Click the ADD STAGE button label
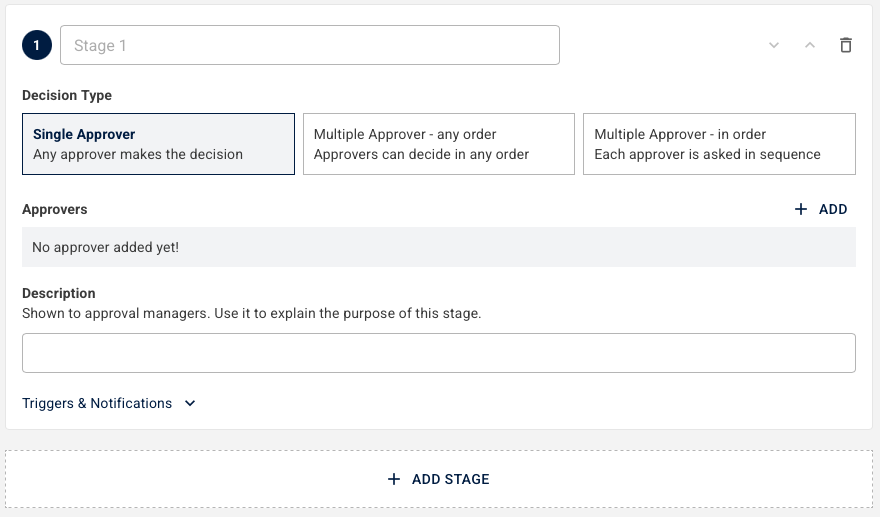This screenshot has height=517, width=880. click(x=451, y=479)
